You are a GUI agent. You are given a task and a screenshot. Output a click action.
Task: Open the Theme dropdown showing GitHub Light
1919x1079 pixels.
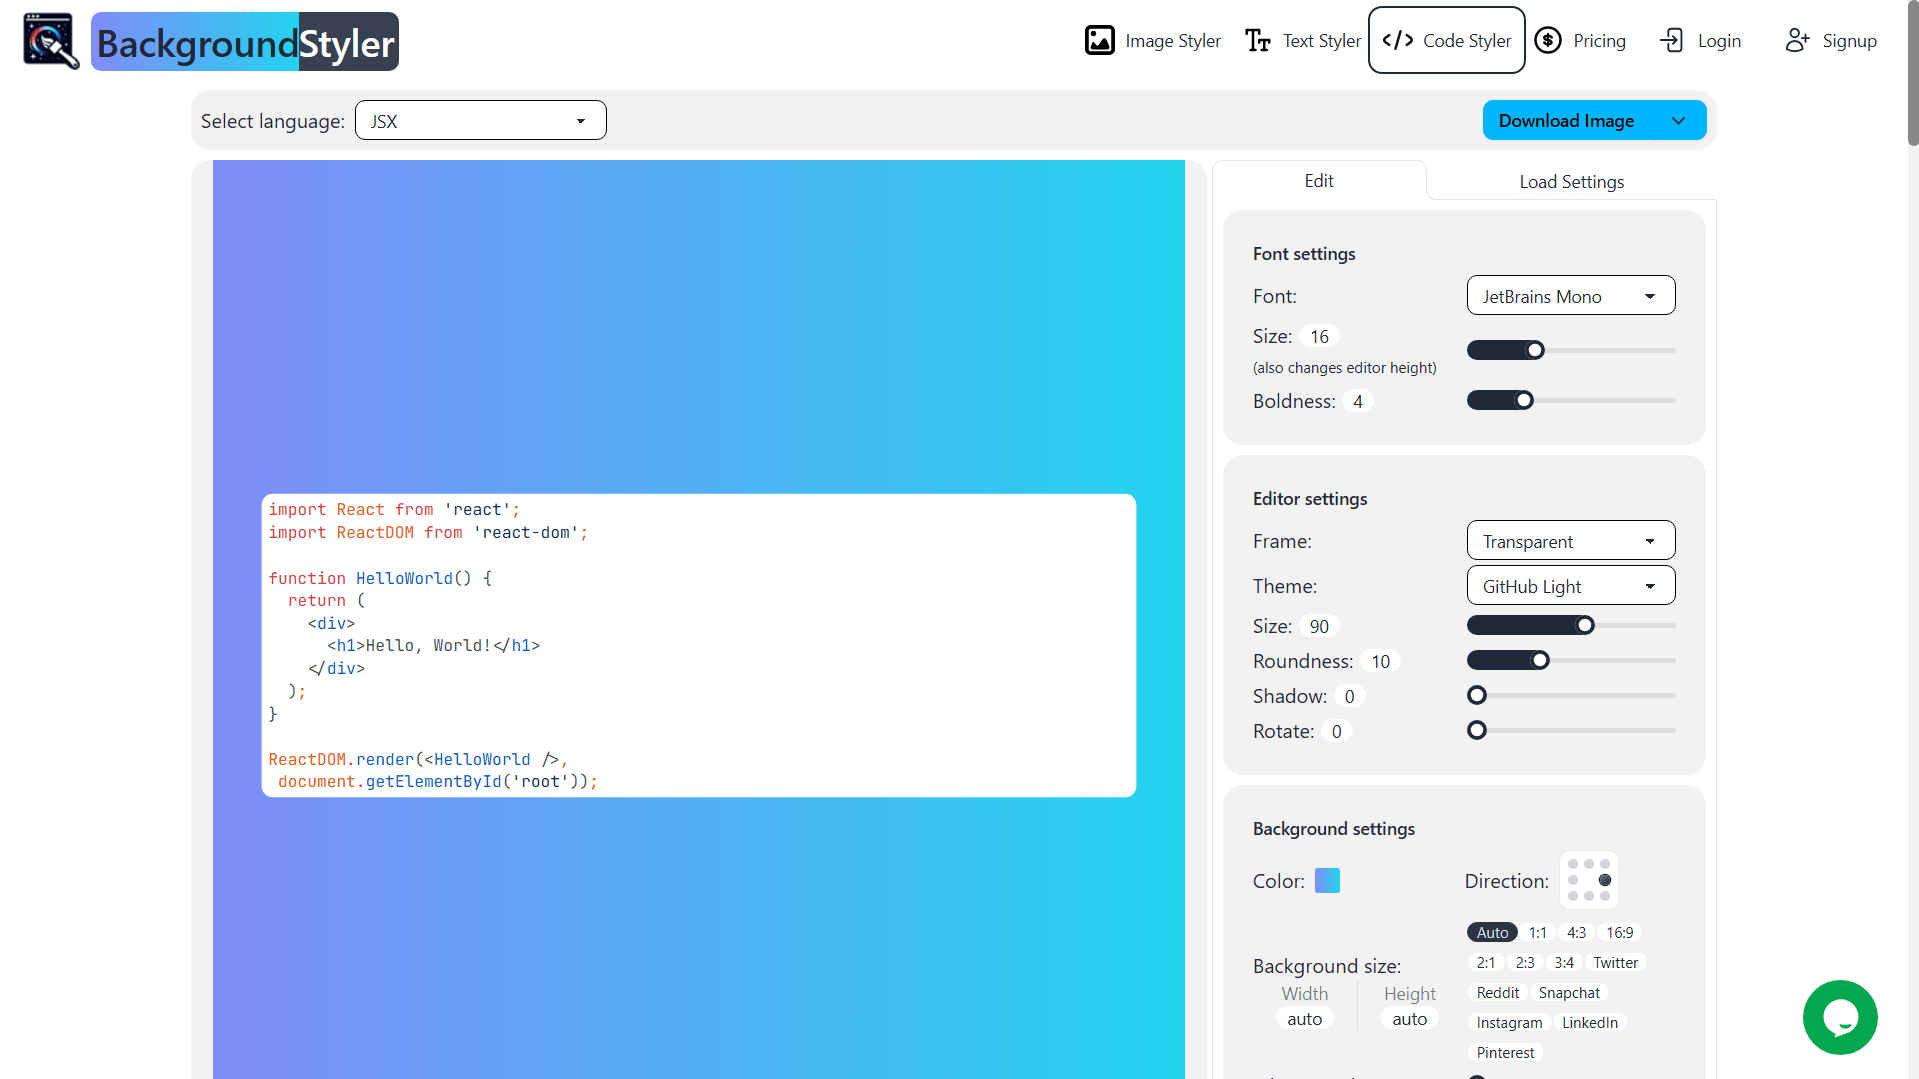(x=1570, y=585)
